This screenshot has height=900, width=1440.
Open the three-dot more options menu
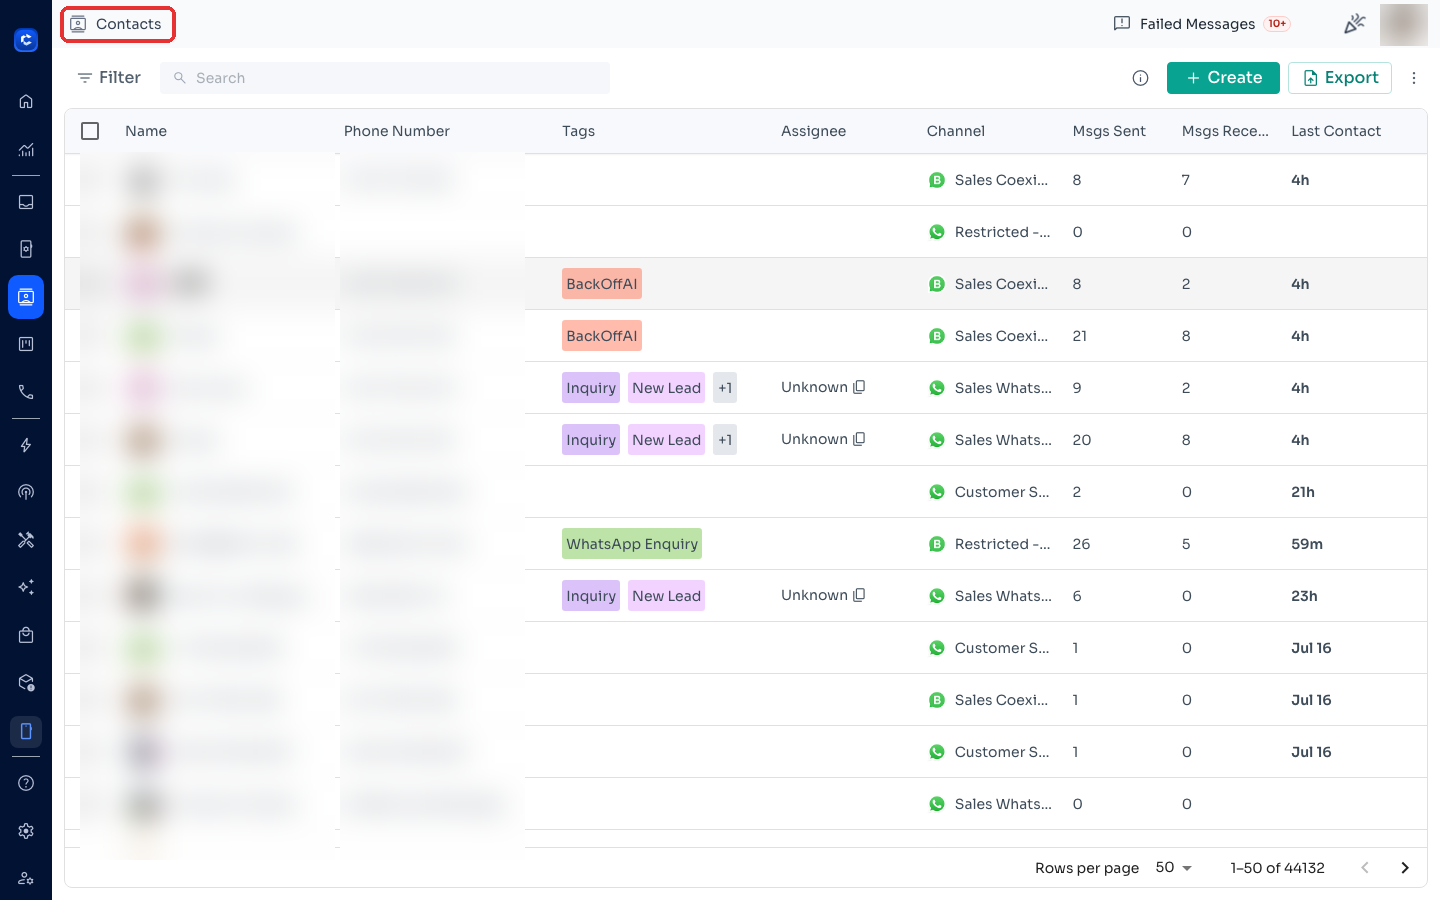(x=1414, y=78)
